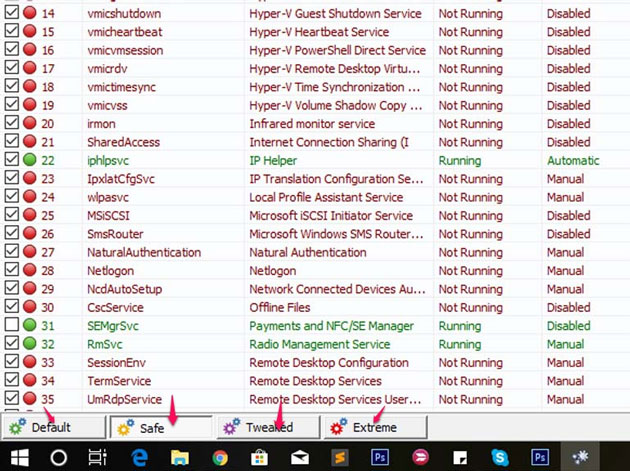
Task: Uncheck the MSiSCSI row checkbox
Action: (x=12, y=215)
